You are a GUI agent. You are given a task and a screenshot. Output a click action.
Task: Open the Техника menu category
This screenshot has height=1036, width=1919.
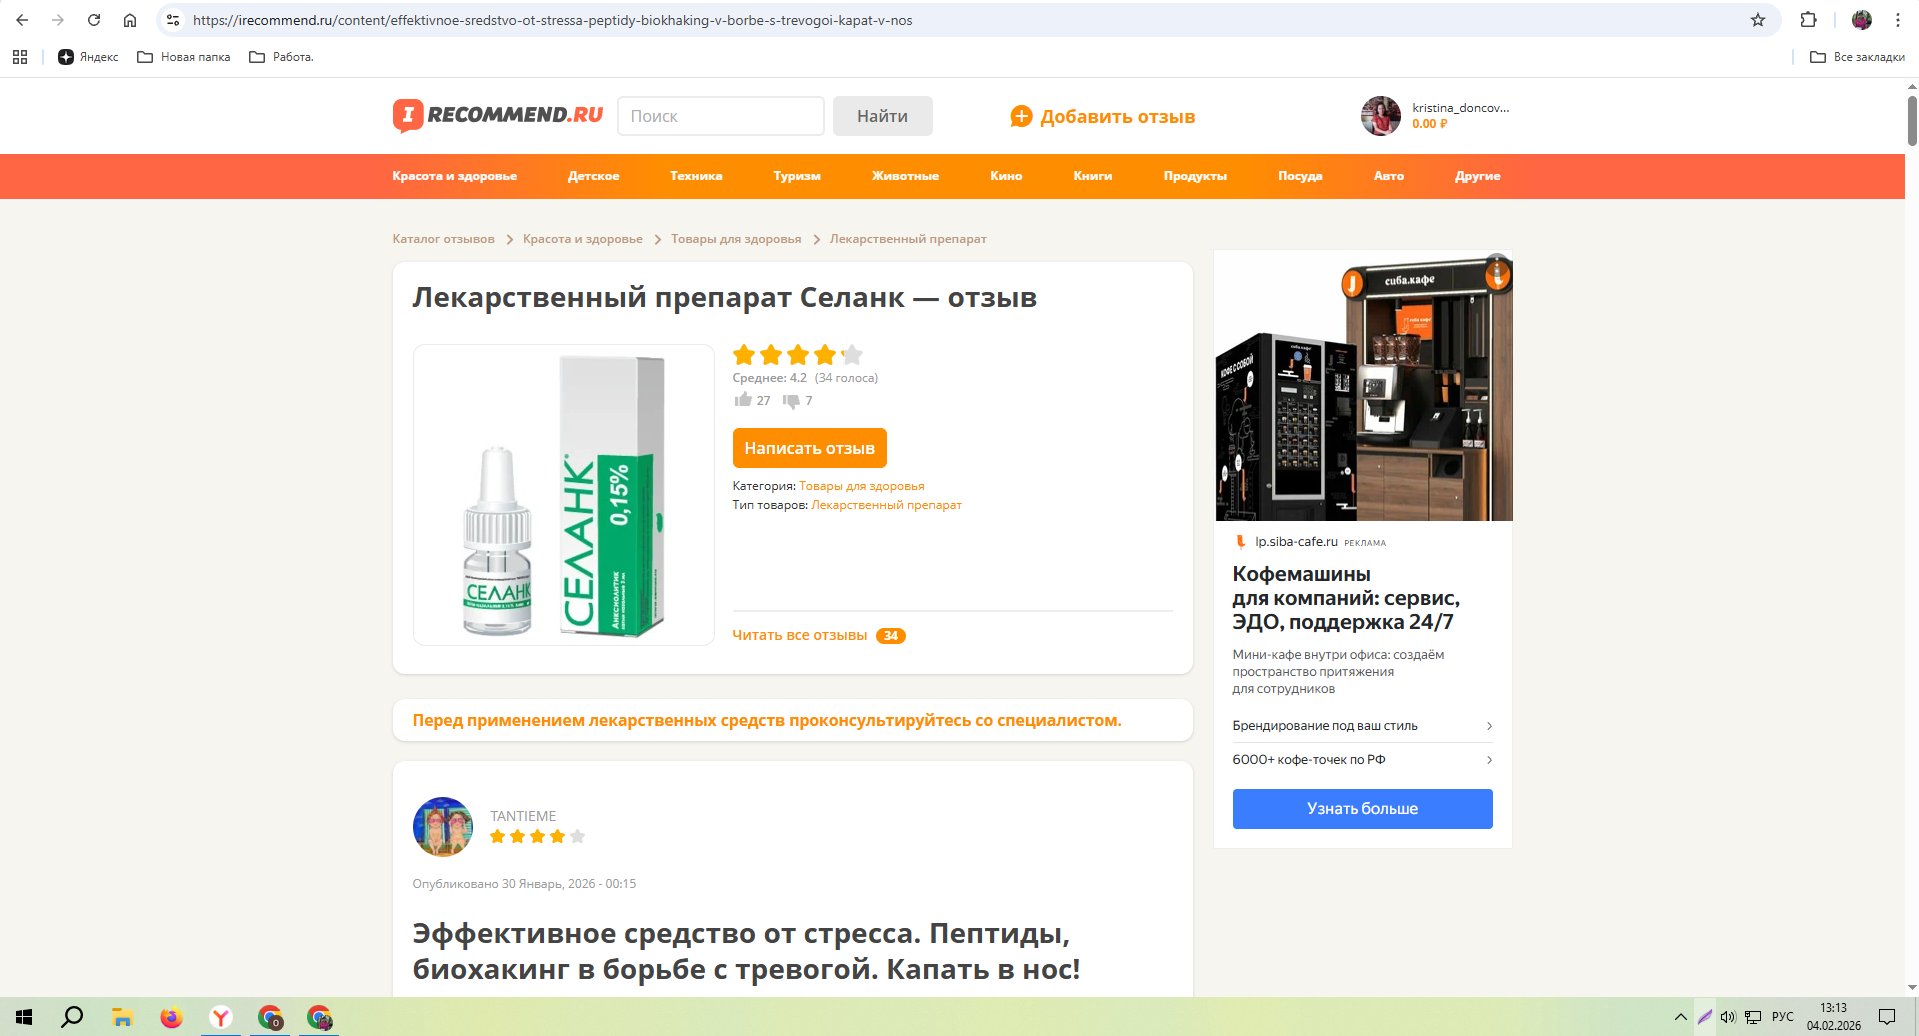coord(696,176)
